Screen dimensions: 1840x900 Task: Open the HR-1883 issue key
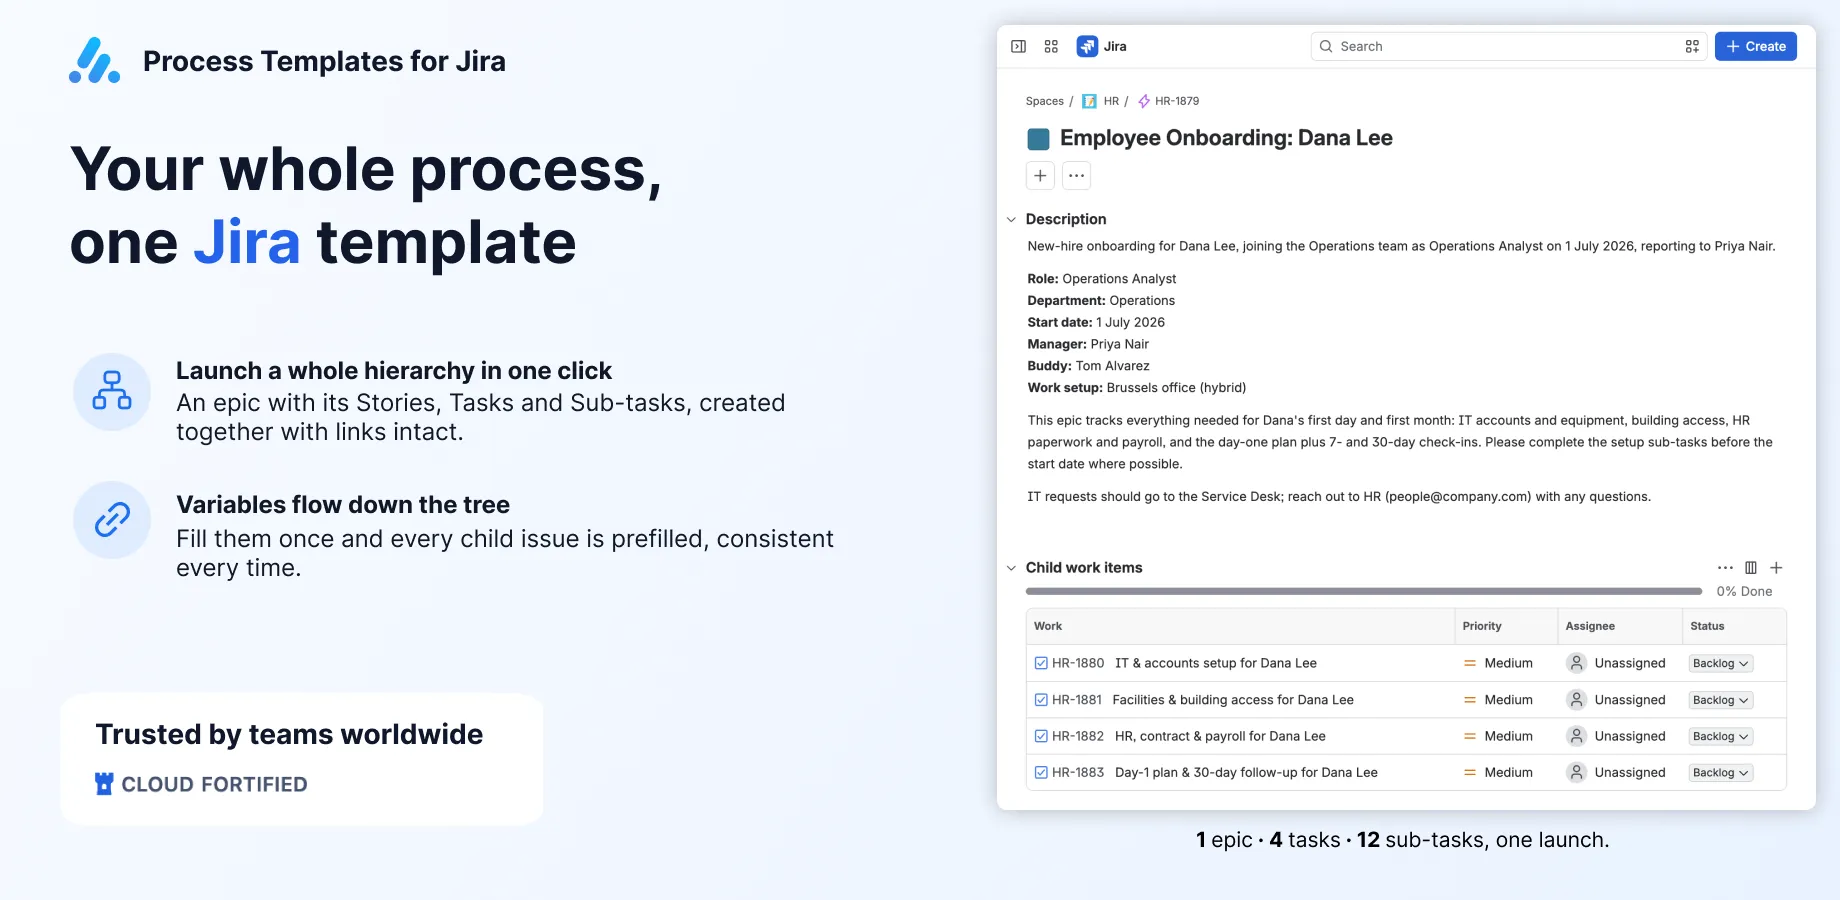coord(1078,772)
